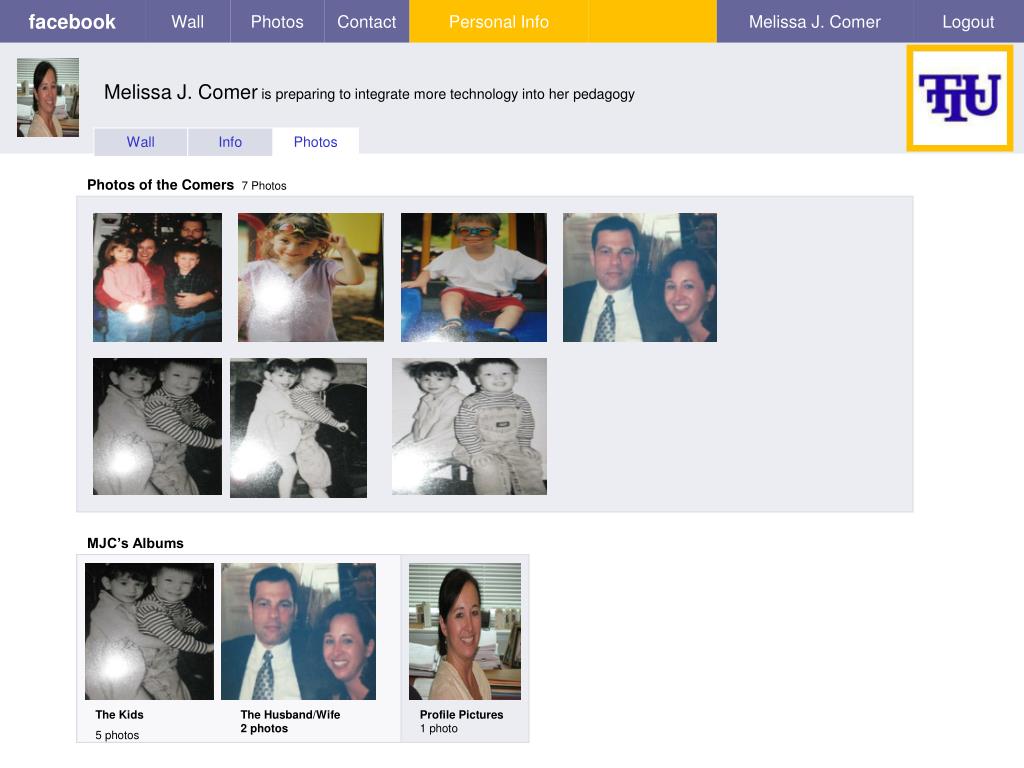Log out using the Logout link
1024x768 pixels.
click(x=968, y=22)
